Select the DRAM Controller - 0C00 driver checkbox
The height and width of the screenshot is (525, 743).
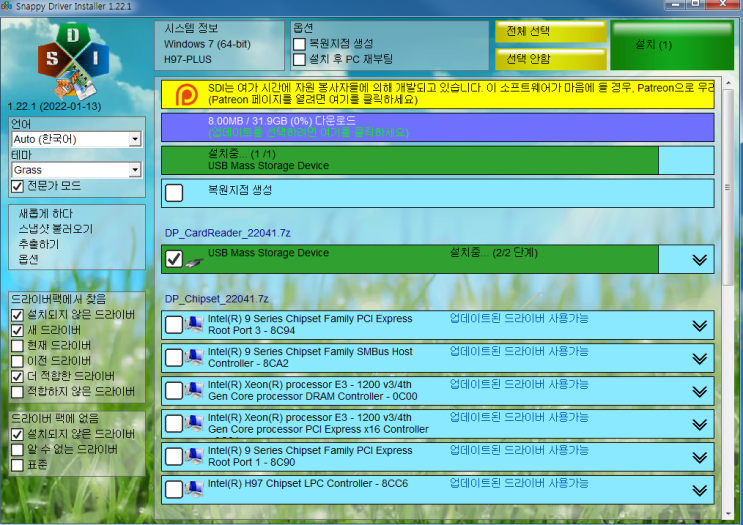pos(174,391)
